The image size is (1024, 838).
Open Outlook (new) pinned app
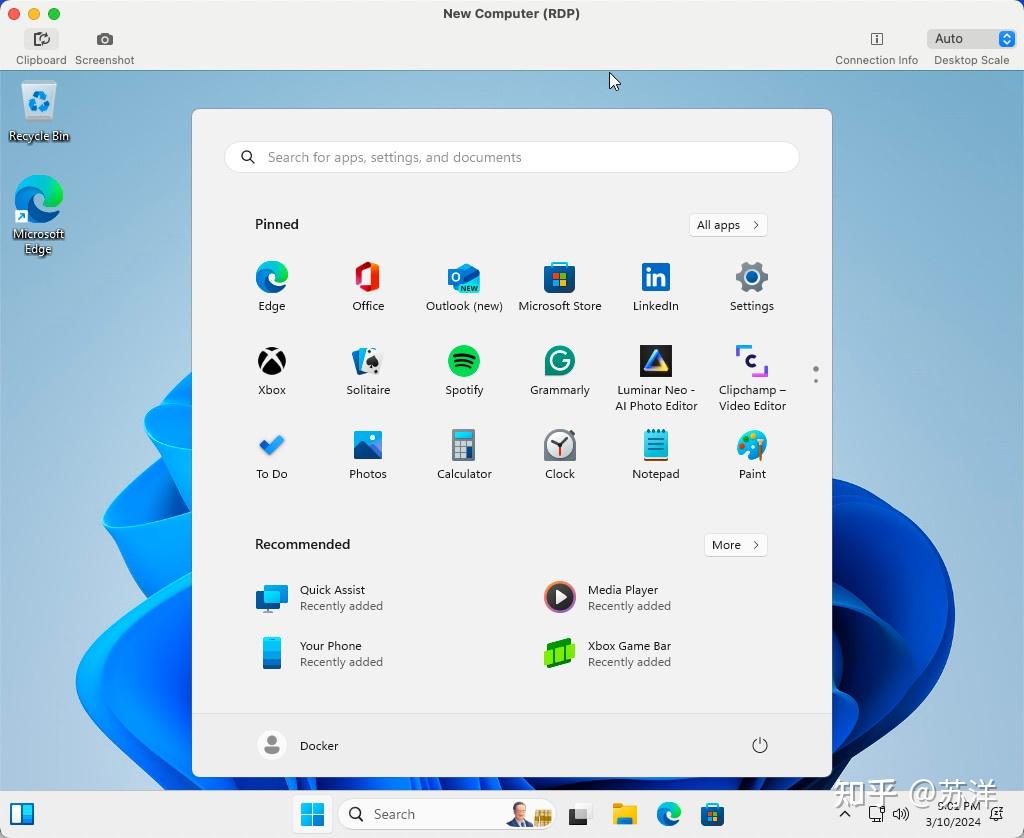(x=464, y=287)
